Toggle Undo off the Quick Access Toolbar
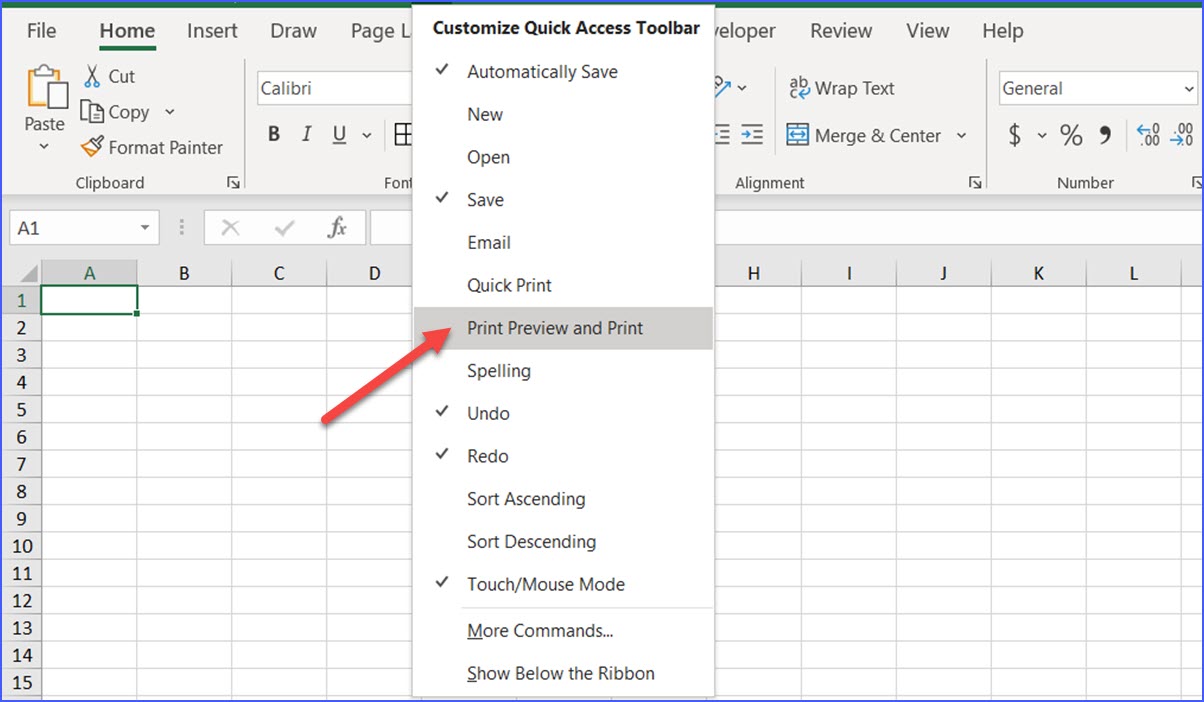This screenshot has height=702, width=1204. coord(487,413)
